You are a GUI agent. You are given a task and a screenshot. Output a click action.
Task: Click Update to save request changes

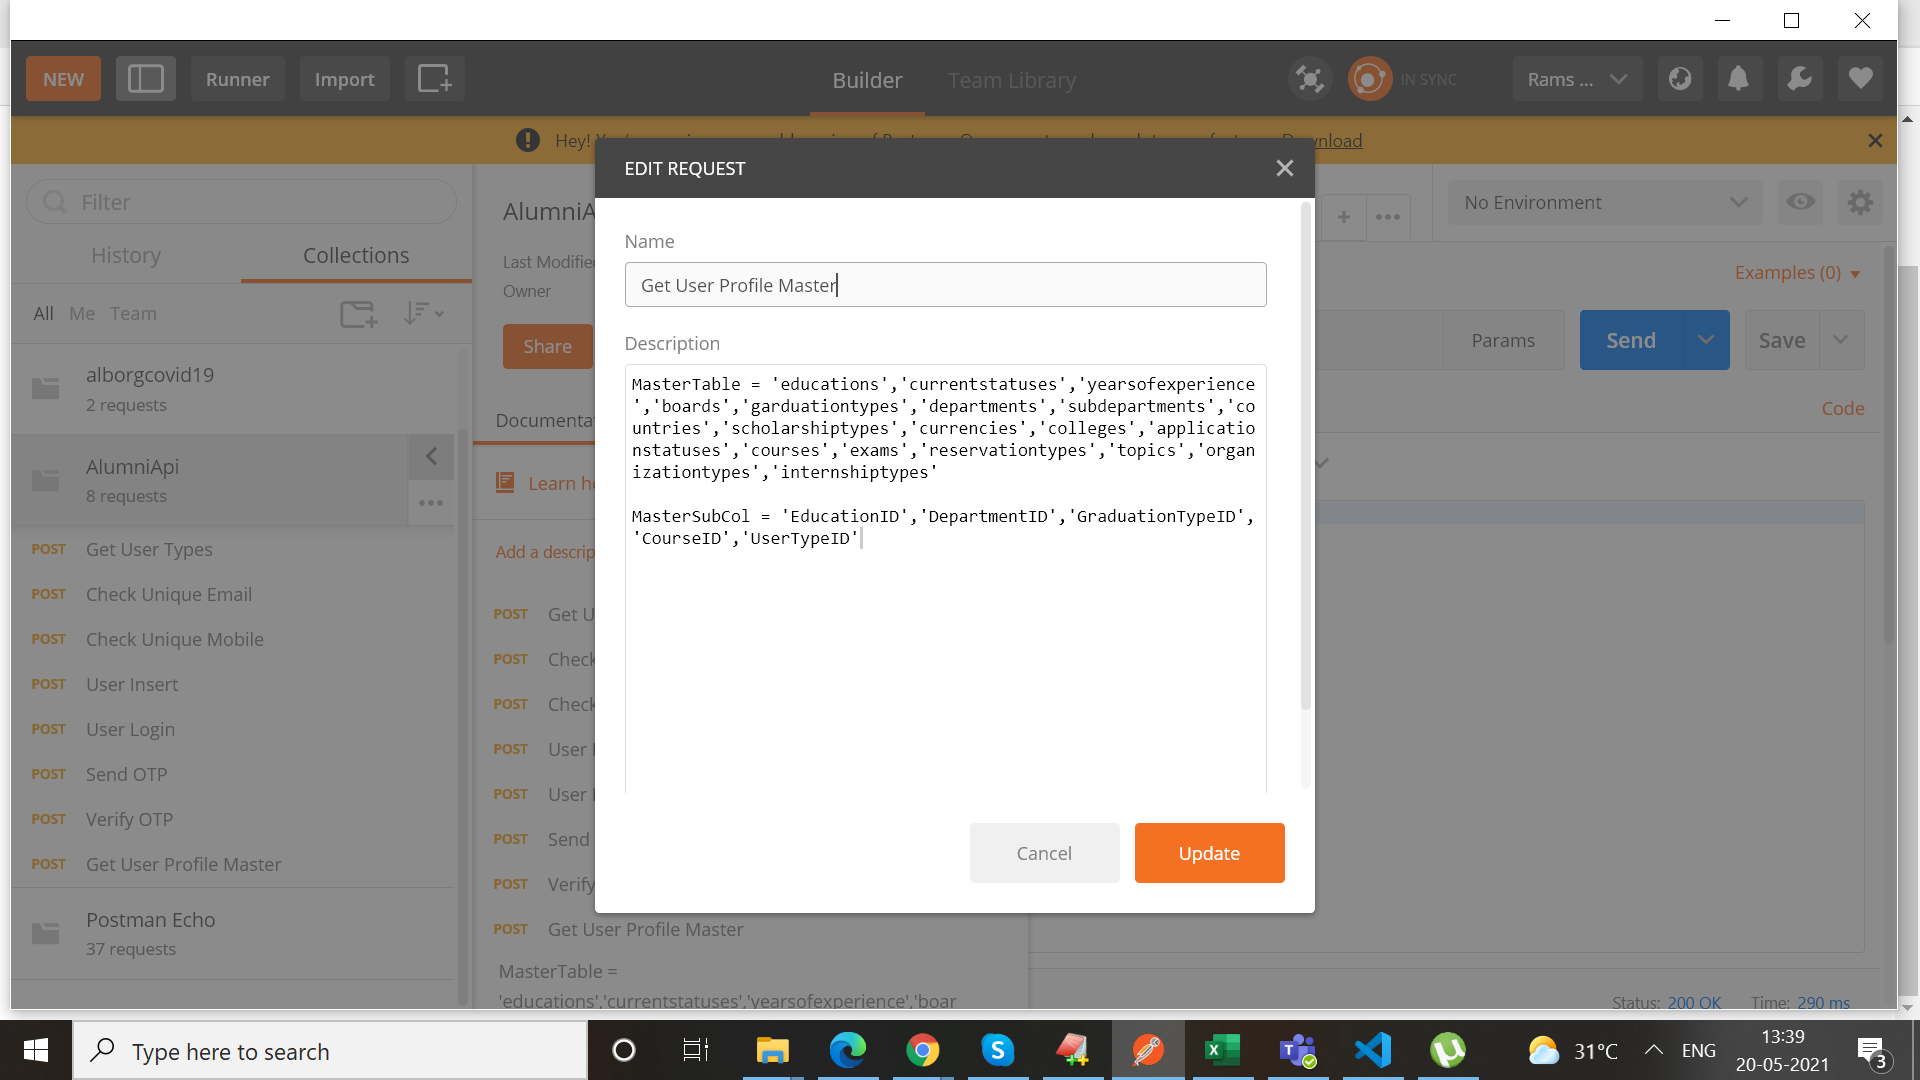1209,853
